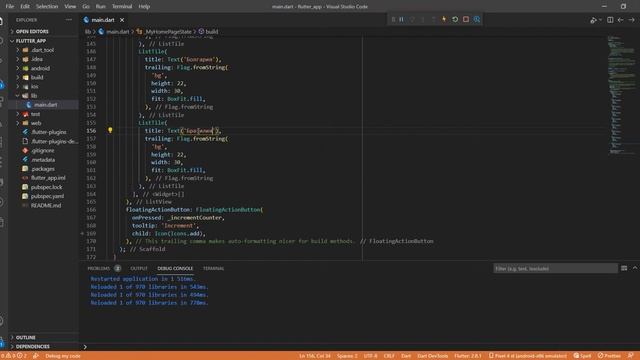Select device Pixel 4 in status bar

click(528, 356)
